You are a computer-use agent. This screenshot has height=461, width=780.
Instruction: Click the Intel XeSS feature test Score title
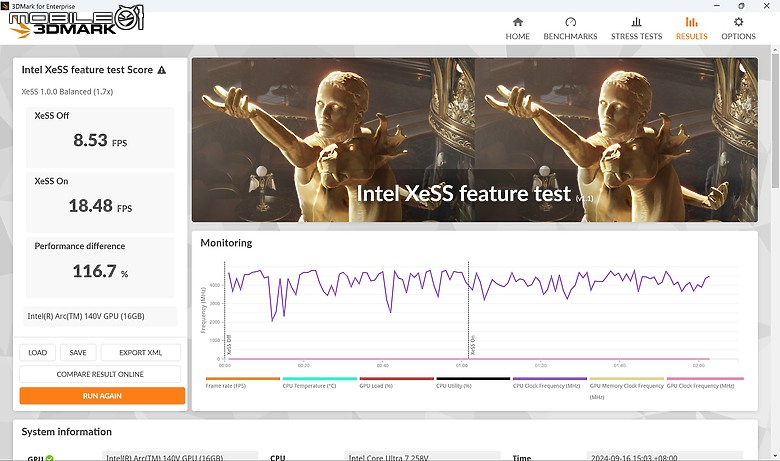[87, 70]
